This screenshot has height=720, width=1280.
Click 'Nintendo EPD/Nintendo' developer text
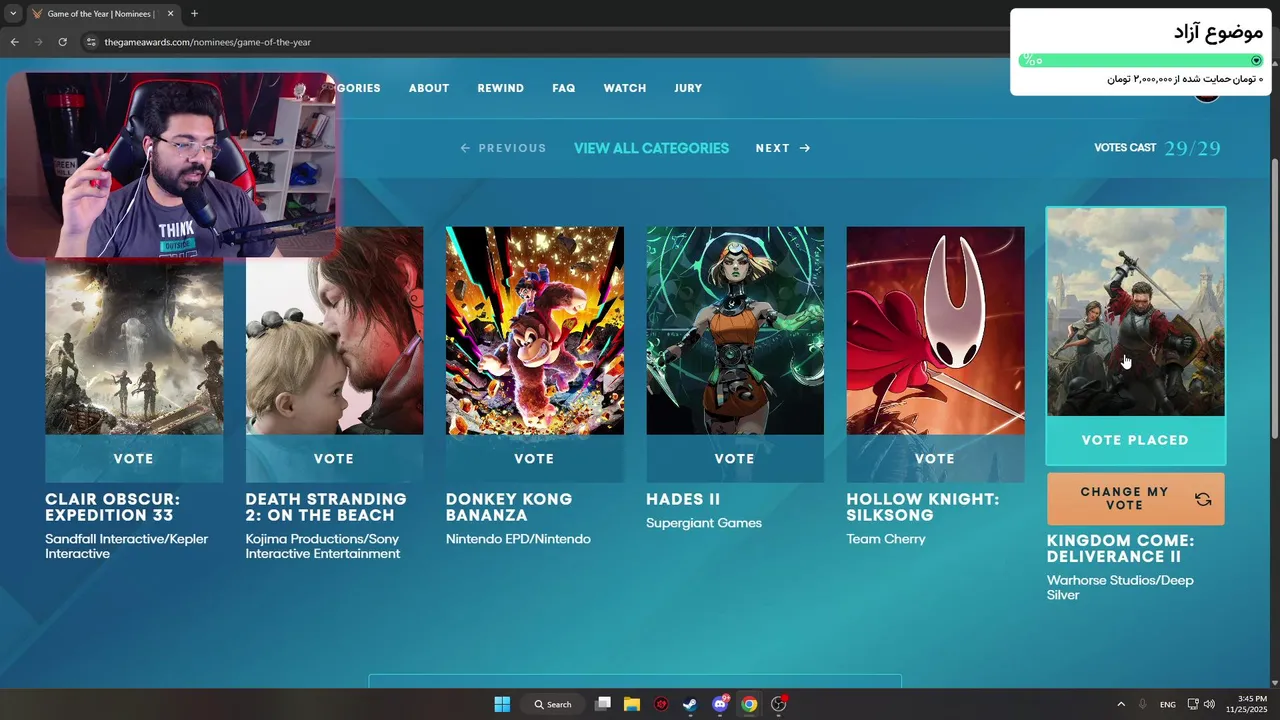pos(518,539)
